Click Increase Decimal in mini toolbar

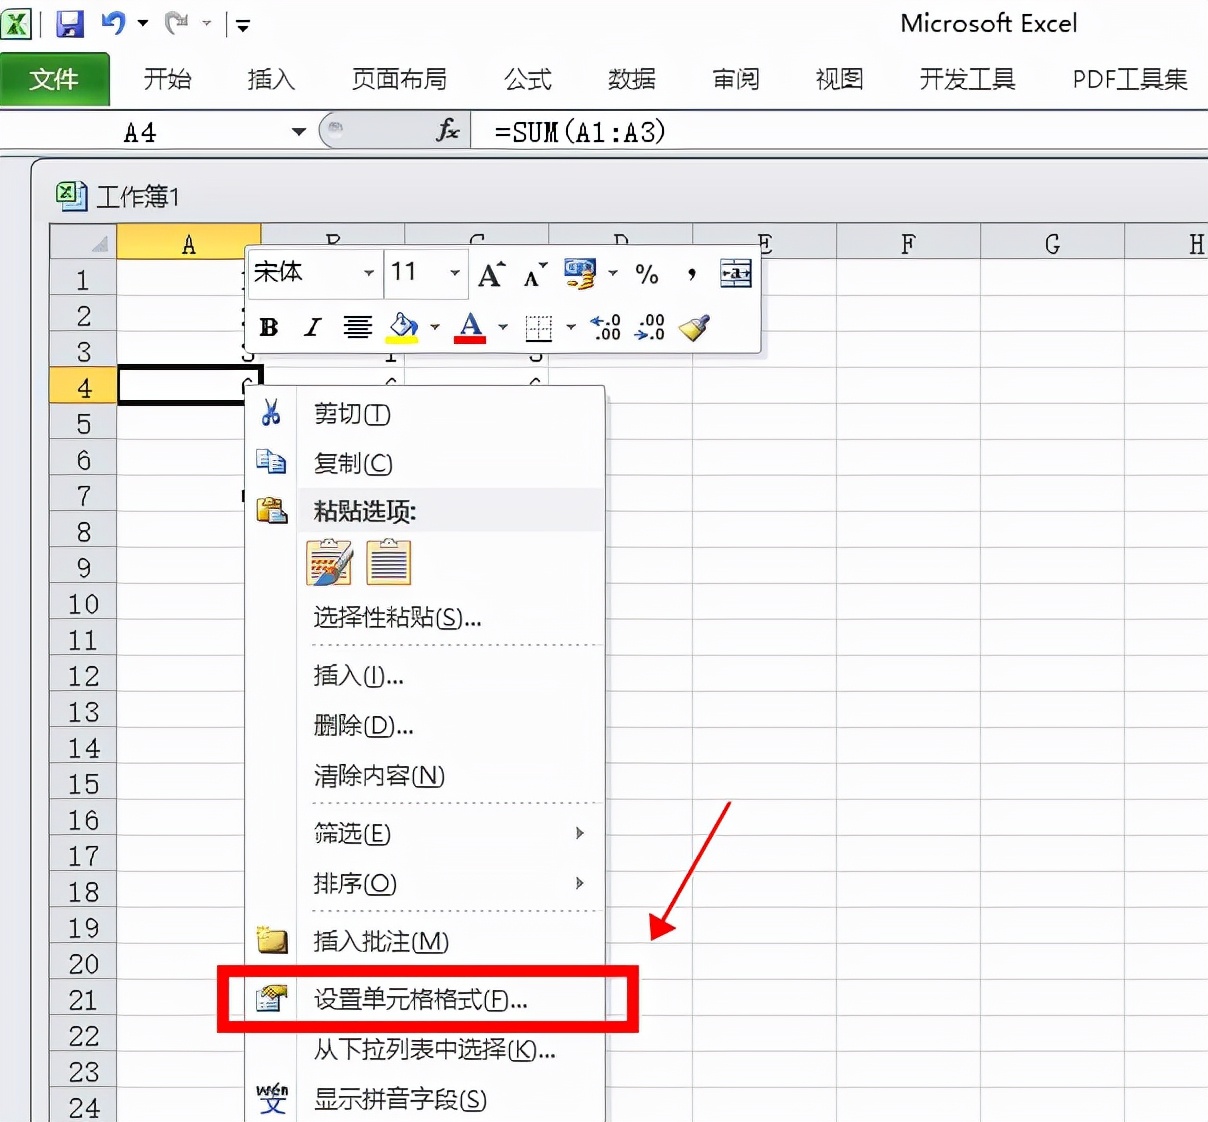click(x=606, y=327)
